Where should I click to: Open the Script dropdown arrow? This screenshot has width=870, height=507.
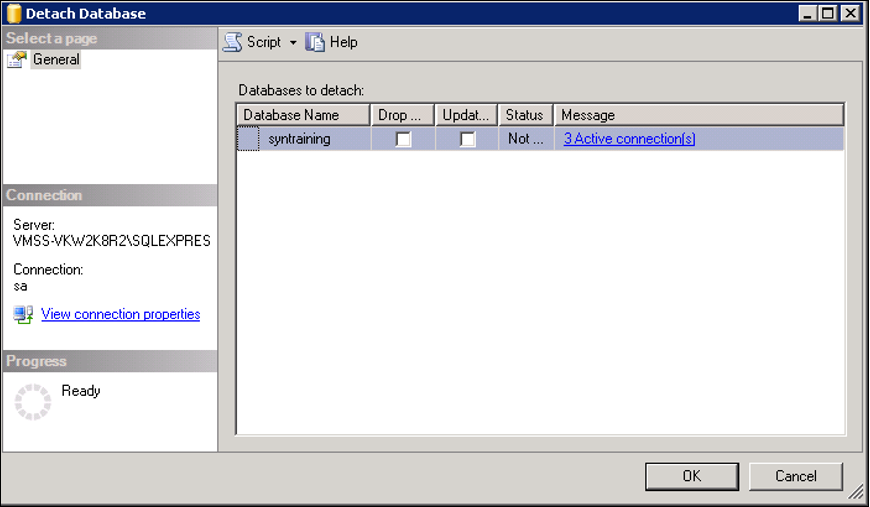[293, 43]
